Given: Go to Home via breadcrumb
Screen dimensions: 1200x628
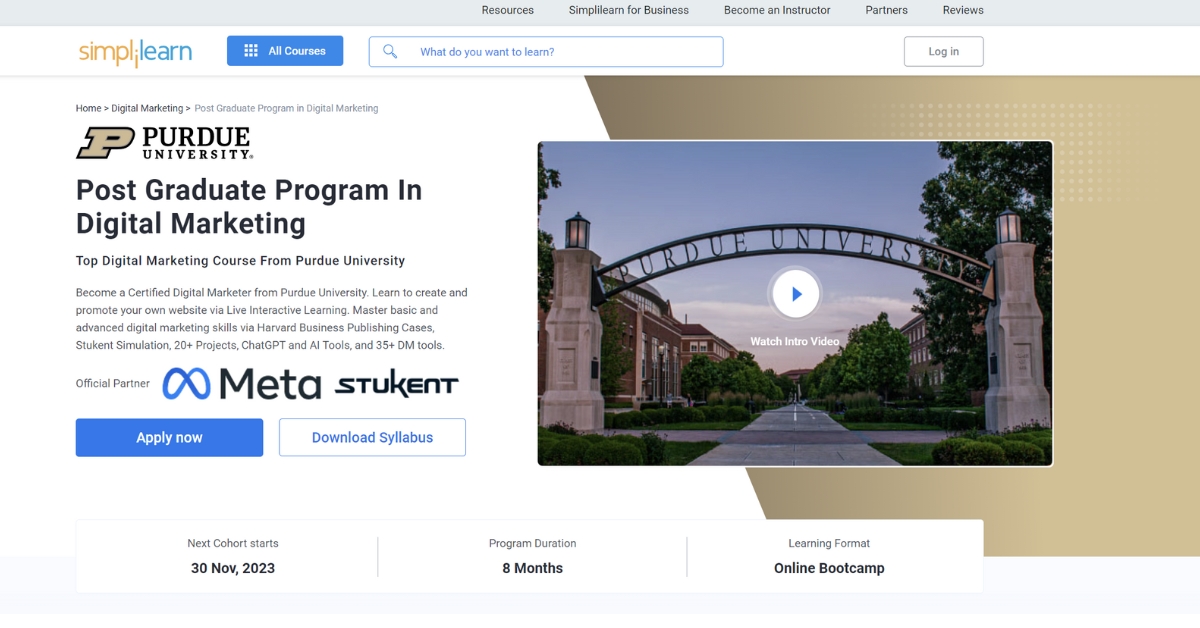Looking at the screenshot, I should click(x=88, y=108).
